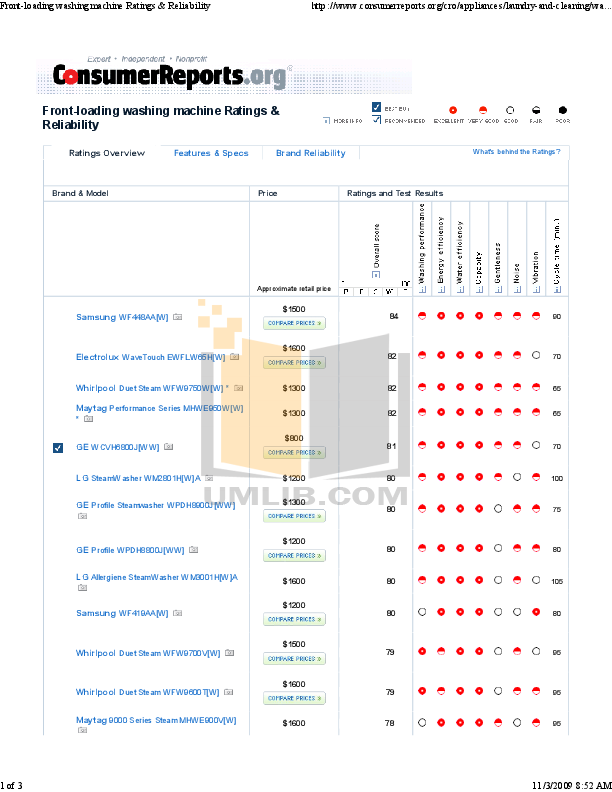Screen dimensions: 612x792
Task: Click the Poor rating symbol in the legend
Action: pyautogui.click(x=563, y=110)
